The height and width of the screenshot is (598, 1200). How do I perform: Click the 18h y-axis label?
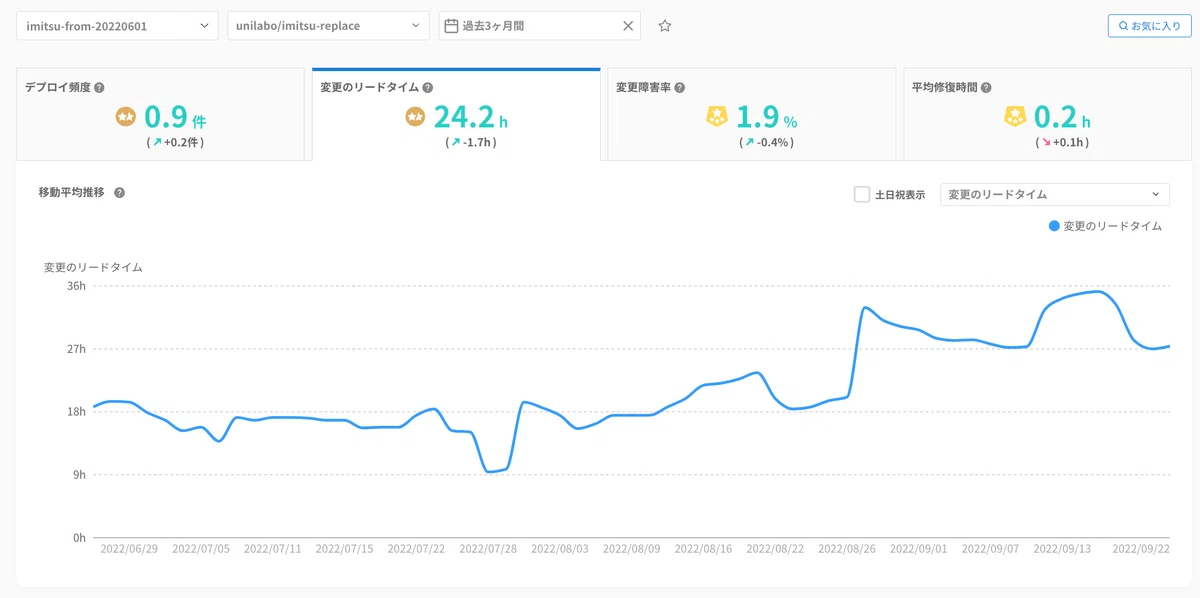[76, 412]
